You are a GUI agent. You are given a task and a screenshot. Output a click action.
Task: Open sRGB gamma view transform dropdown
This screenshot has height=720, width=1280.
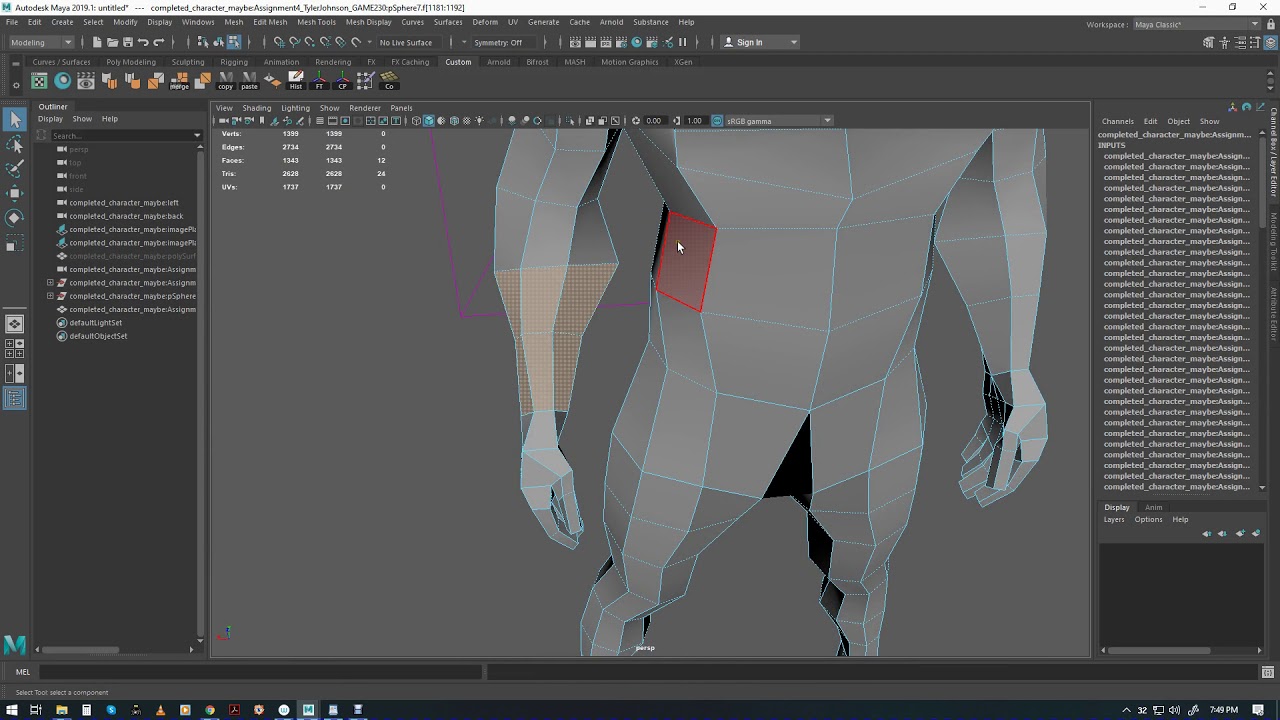click(x=779, y=121)
